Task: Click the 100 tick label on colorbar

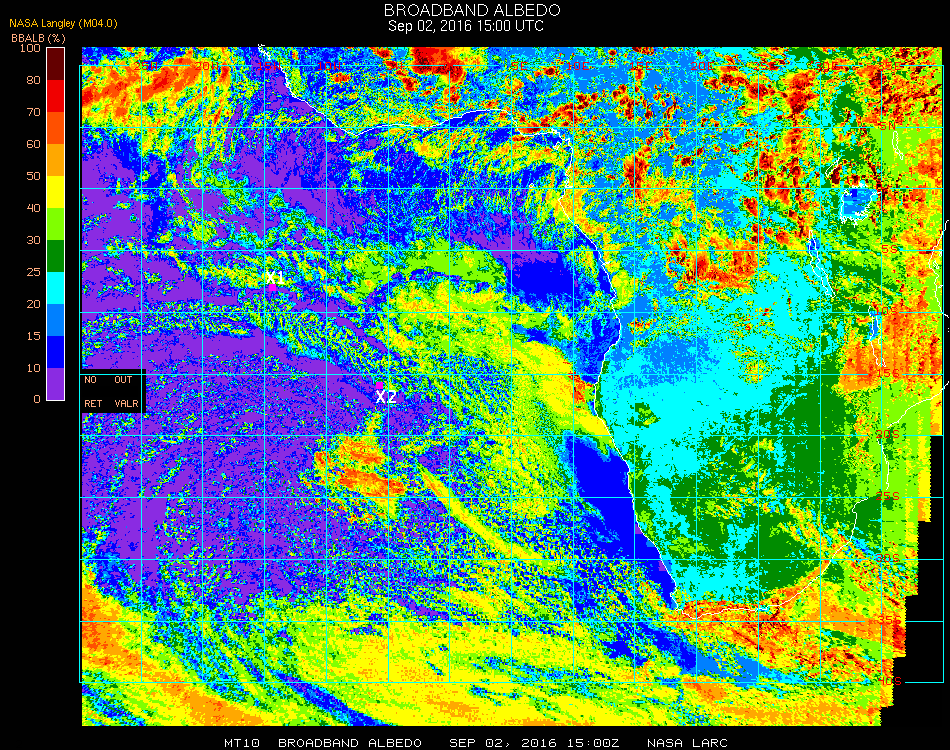Action: coord(30,48)
